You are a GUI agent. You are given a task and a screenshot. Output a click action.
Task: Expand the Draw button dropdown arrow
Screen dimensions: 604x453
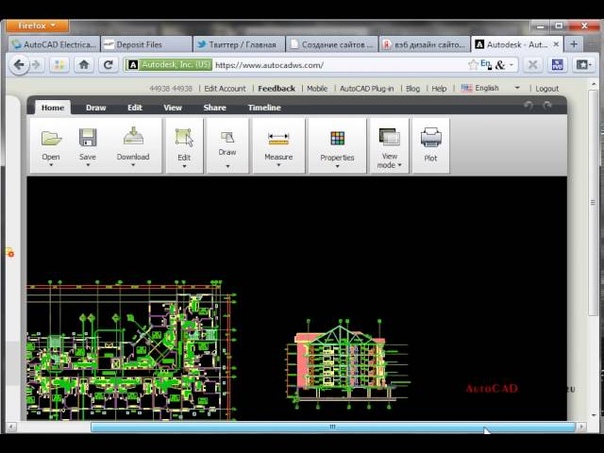228,166
